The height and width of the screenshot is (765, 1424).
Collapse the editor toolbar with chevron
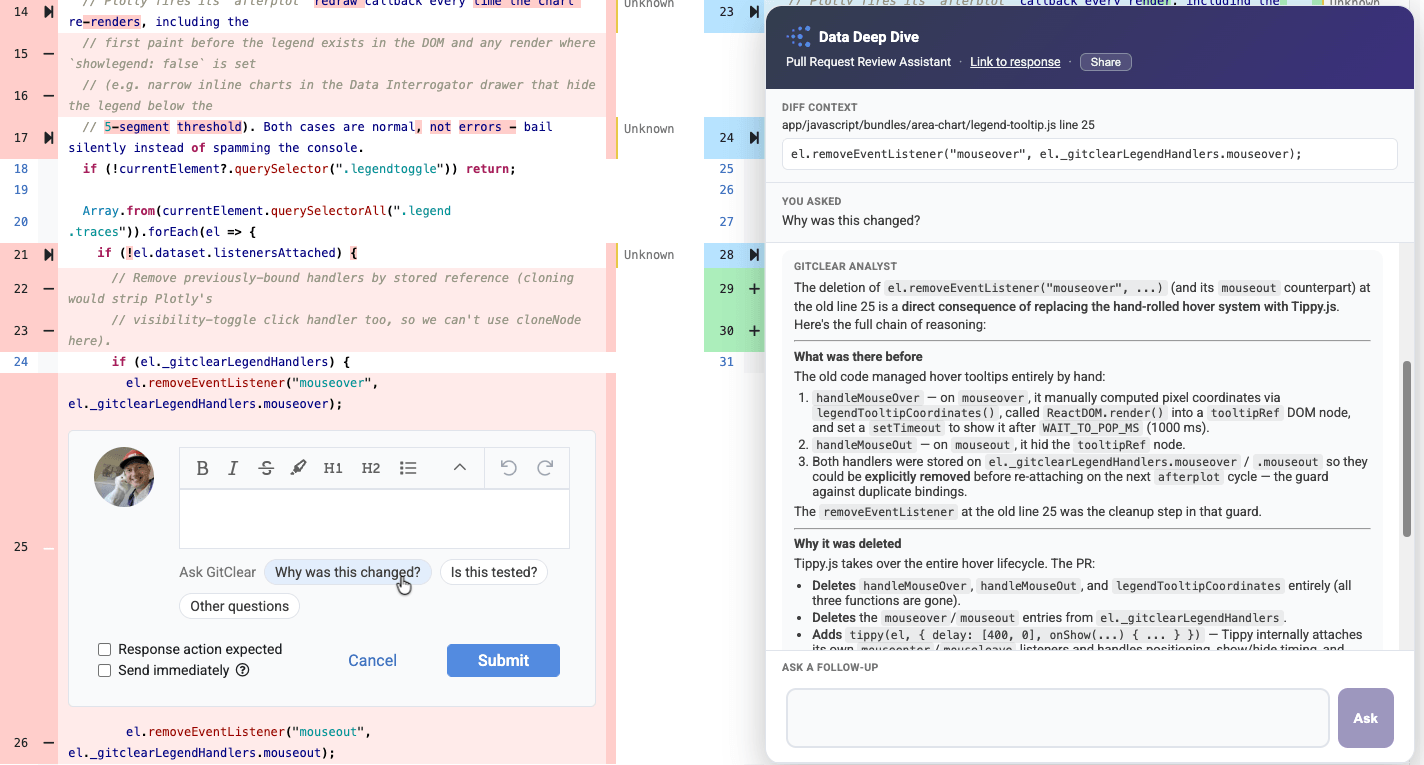tap(460, 468)
